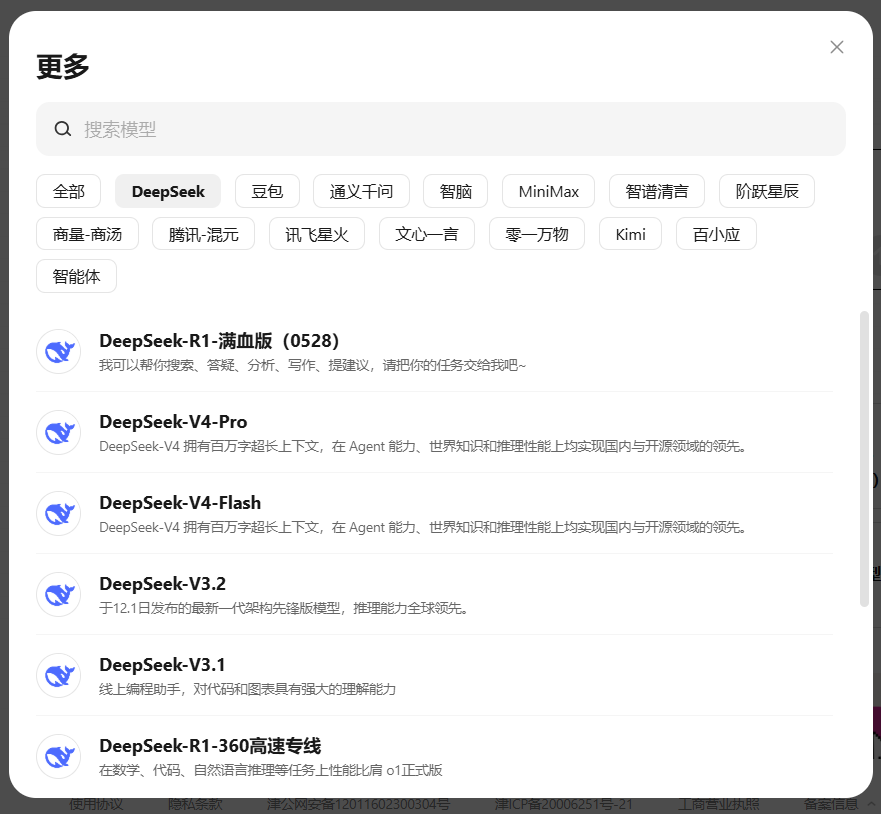Open the DeepSeek-V4-Flash model title
Image resolution: width=881 pixels, height=814 pixels.
[x=180, y=503]
